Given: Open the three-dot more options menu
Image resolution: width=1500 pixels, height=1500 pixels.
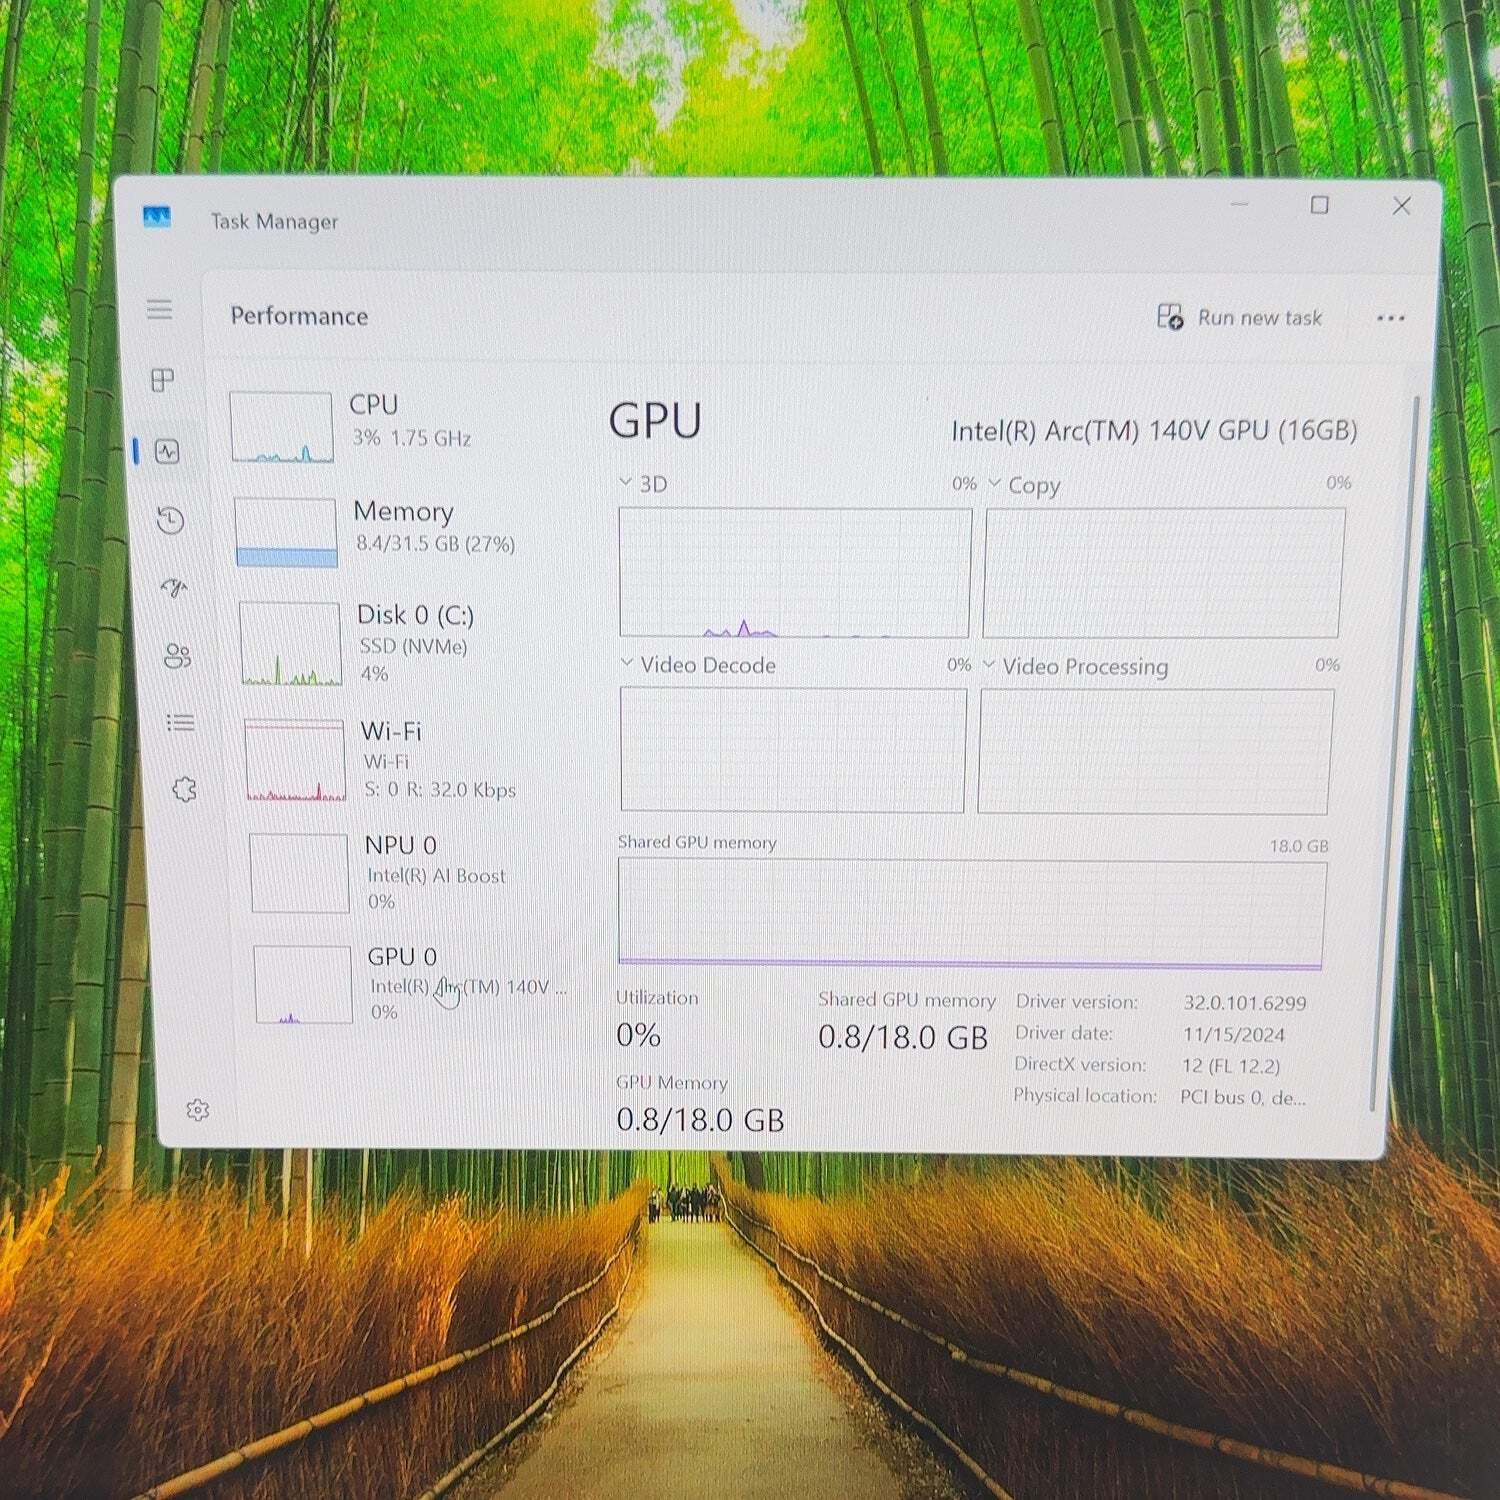Looking at the screenshot, I should (x=1390, y=318).
